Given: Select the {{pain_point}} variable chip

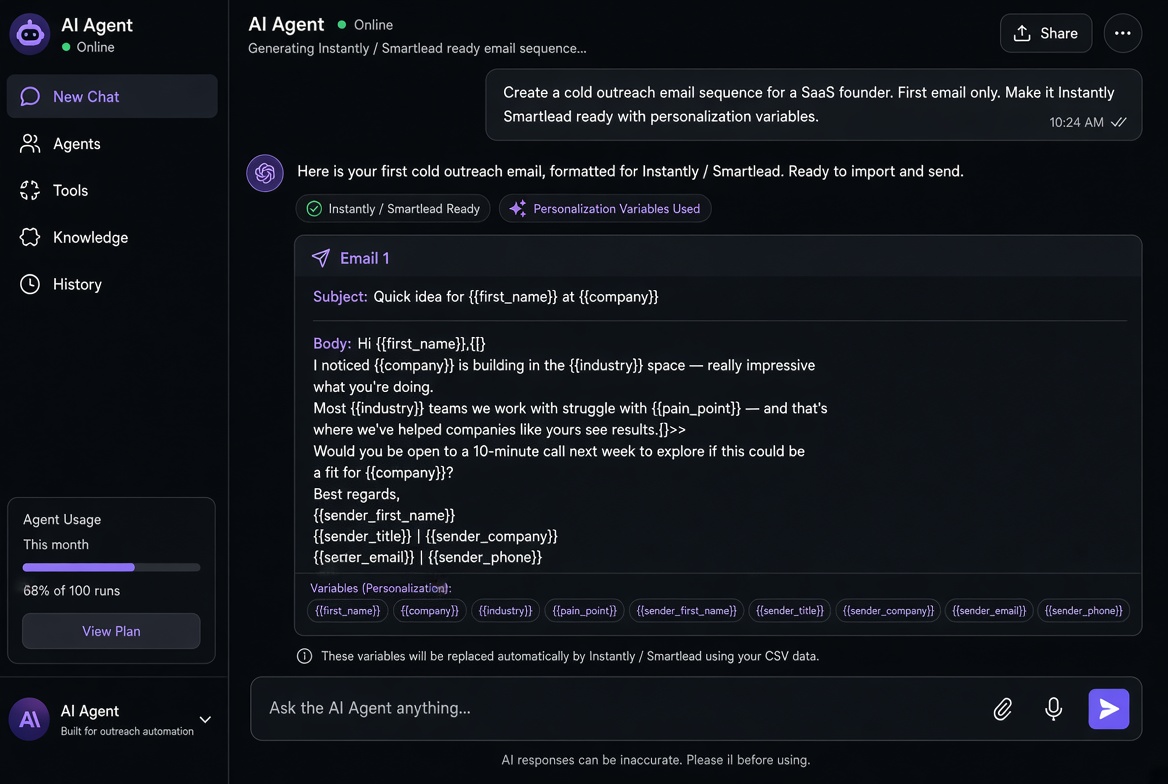Looking at the screenshot, I should click(x=584, y=610).
